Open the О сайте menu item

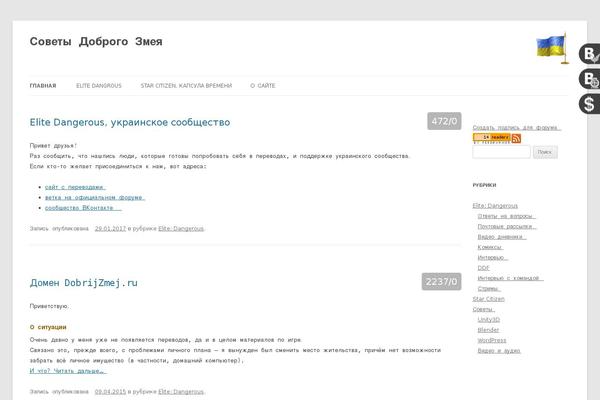click(x=262, y=86)
